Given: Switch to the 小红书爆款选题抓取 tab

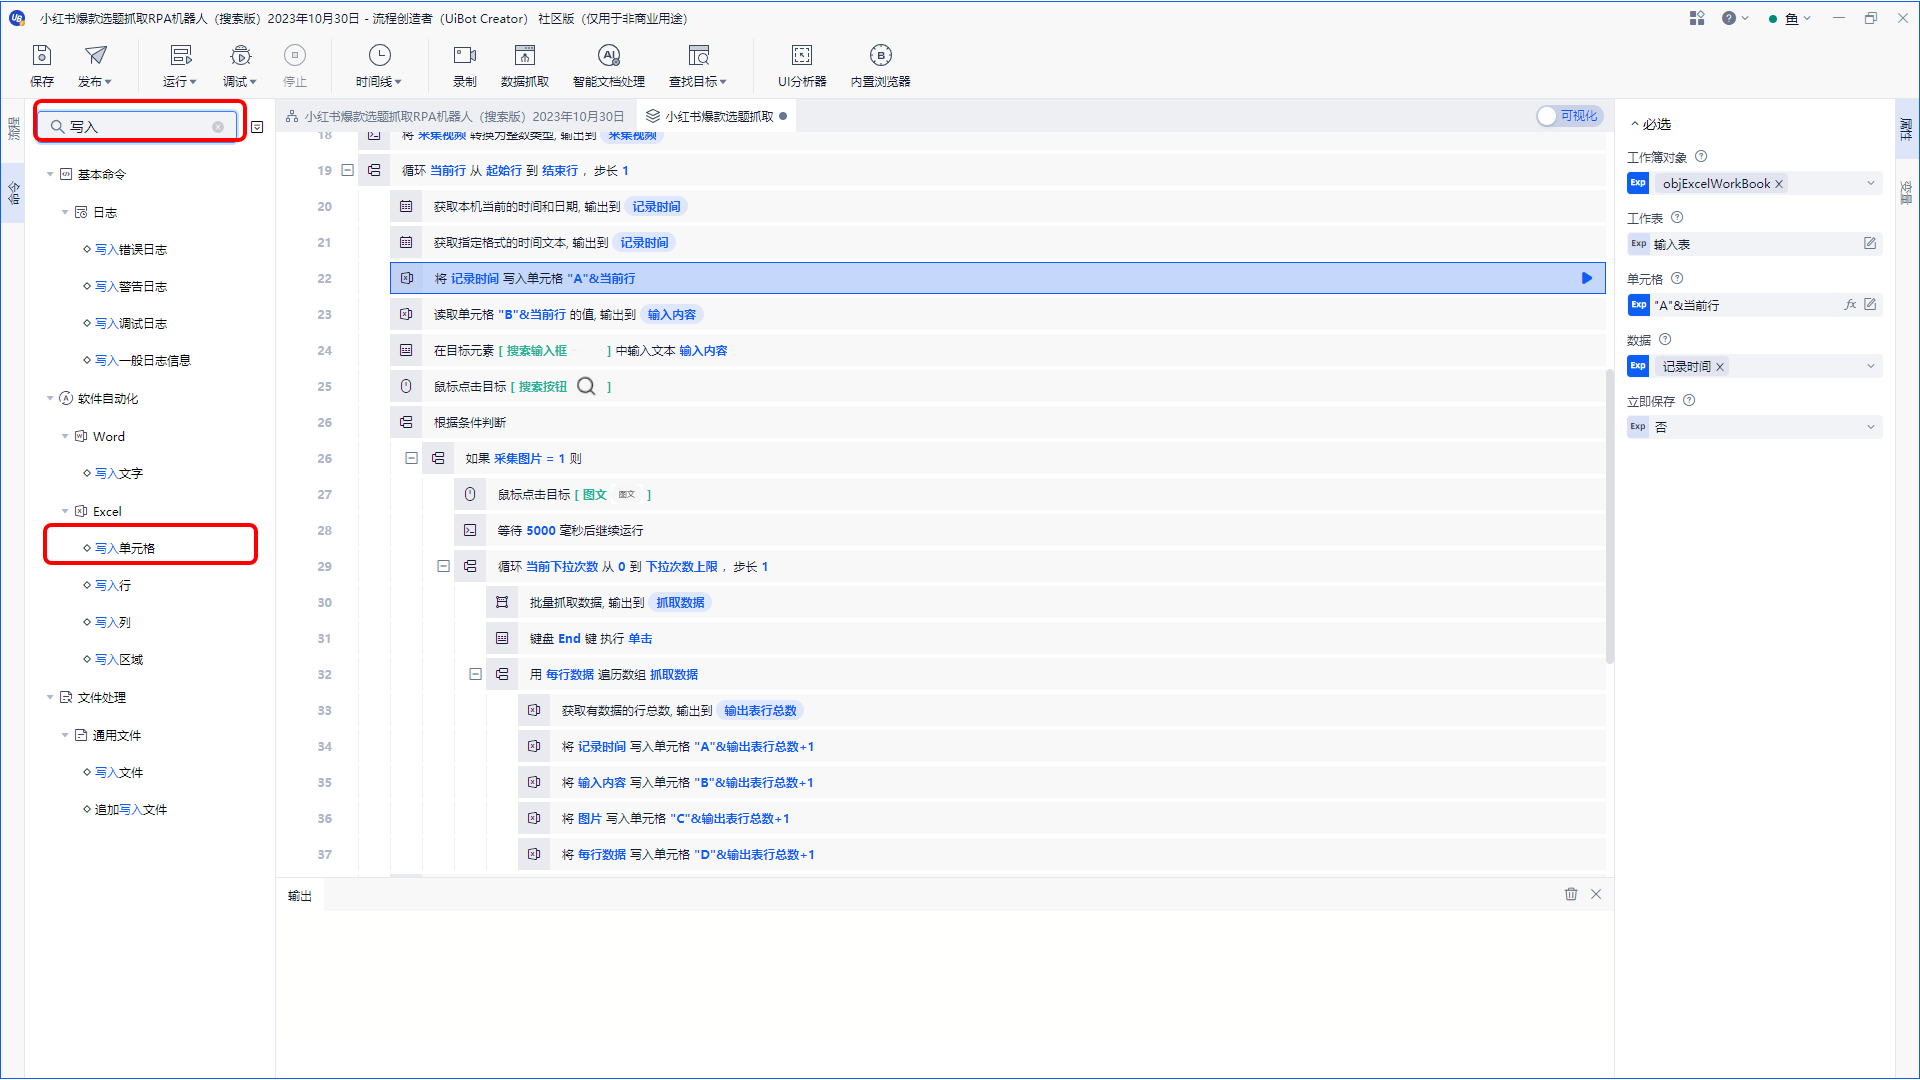Looking at the screenshot, I should coord(717,116).
